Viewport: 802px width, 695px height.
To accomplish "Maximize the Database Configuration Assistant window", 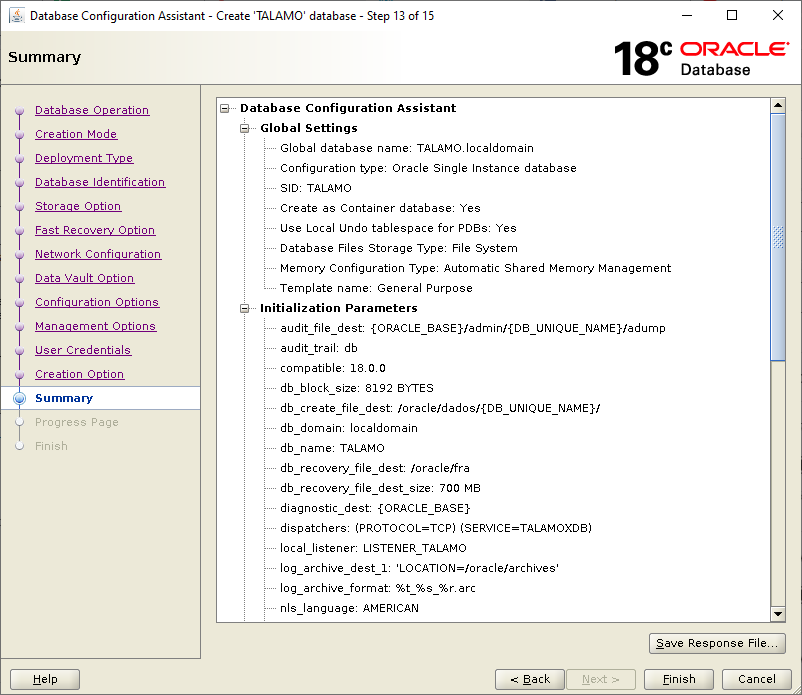I will click(x=732, y=15).
